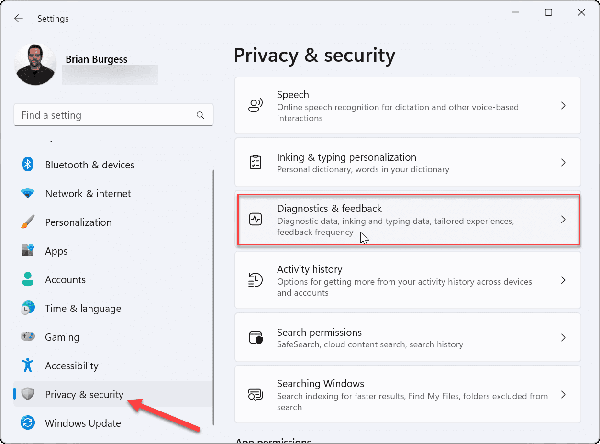Viewport: 600px width, 444px height.
Task: Expand the Activity history chevron
Action: 563,282
